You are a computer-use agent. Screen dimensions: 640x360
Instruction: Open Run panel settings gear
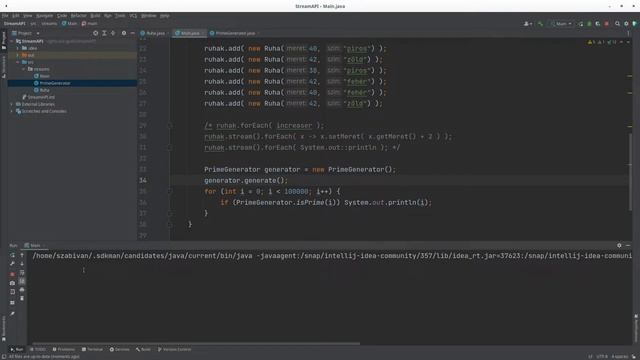[619, 245]
